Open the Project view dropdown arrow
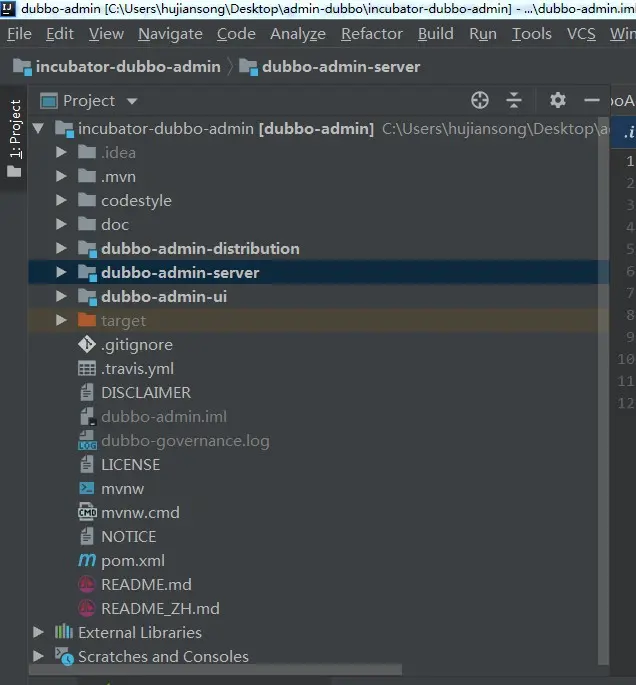 (131, 101)
